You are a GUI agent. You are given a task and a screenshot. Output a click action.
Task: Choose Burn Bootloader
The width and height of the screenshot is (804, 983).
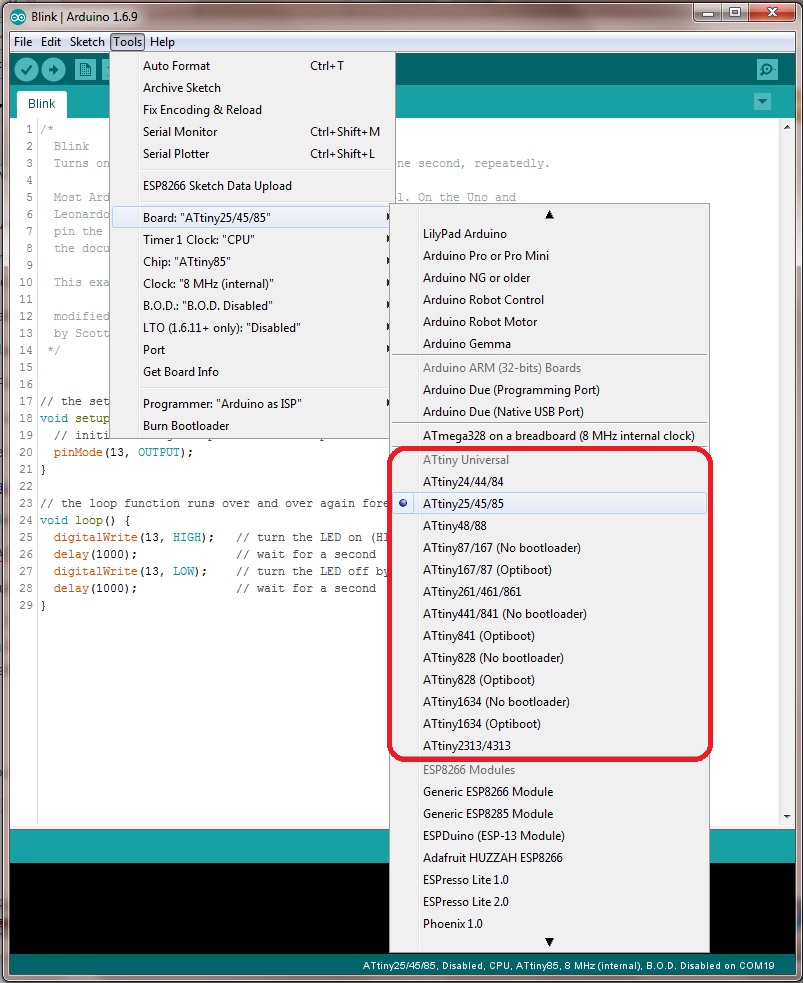click(x=251, y=425)
